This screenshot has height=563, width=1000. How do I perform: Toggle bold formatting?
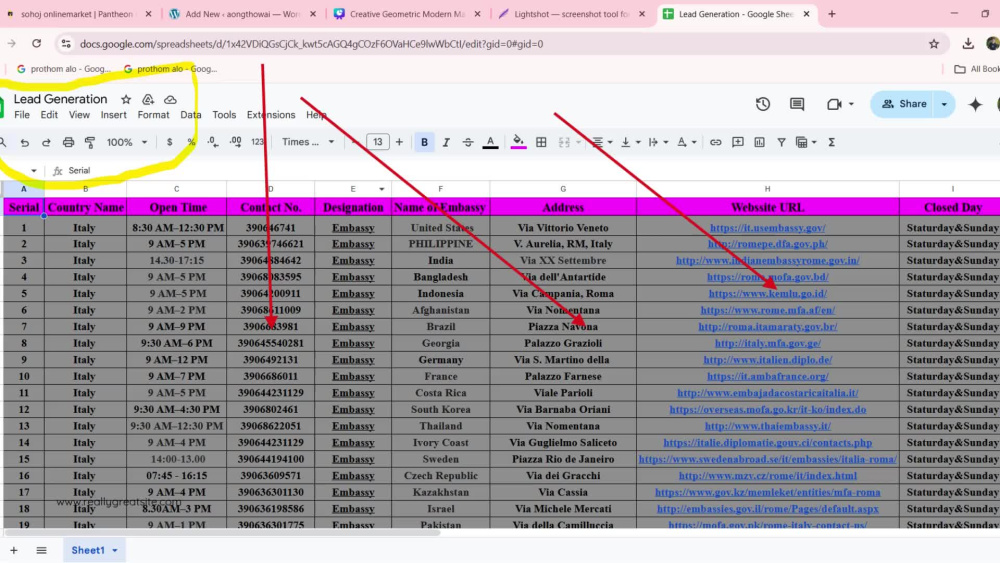pos(424,142)
